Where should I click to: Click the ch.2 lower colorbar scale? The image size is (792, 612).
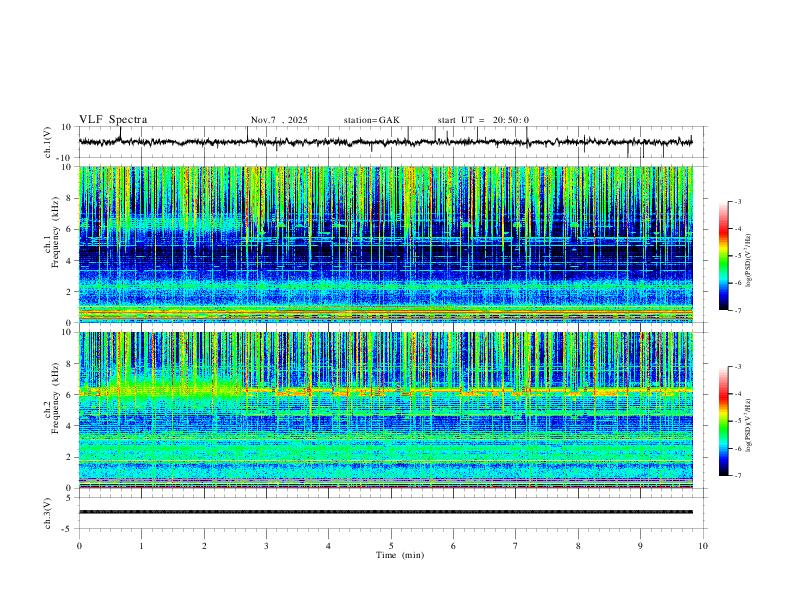(724, 421)
